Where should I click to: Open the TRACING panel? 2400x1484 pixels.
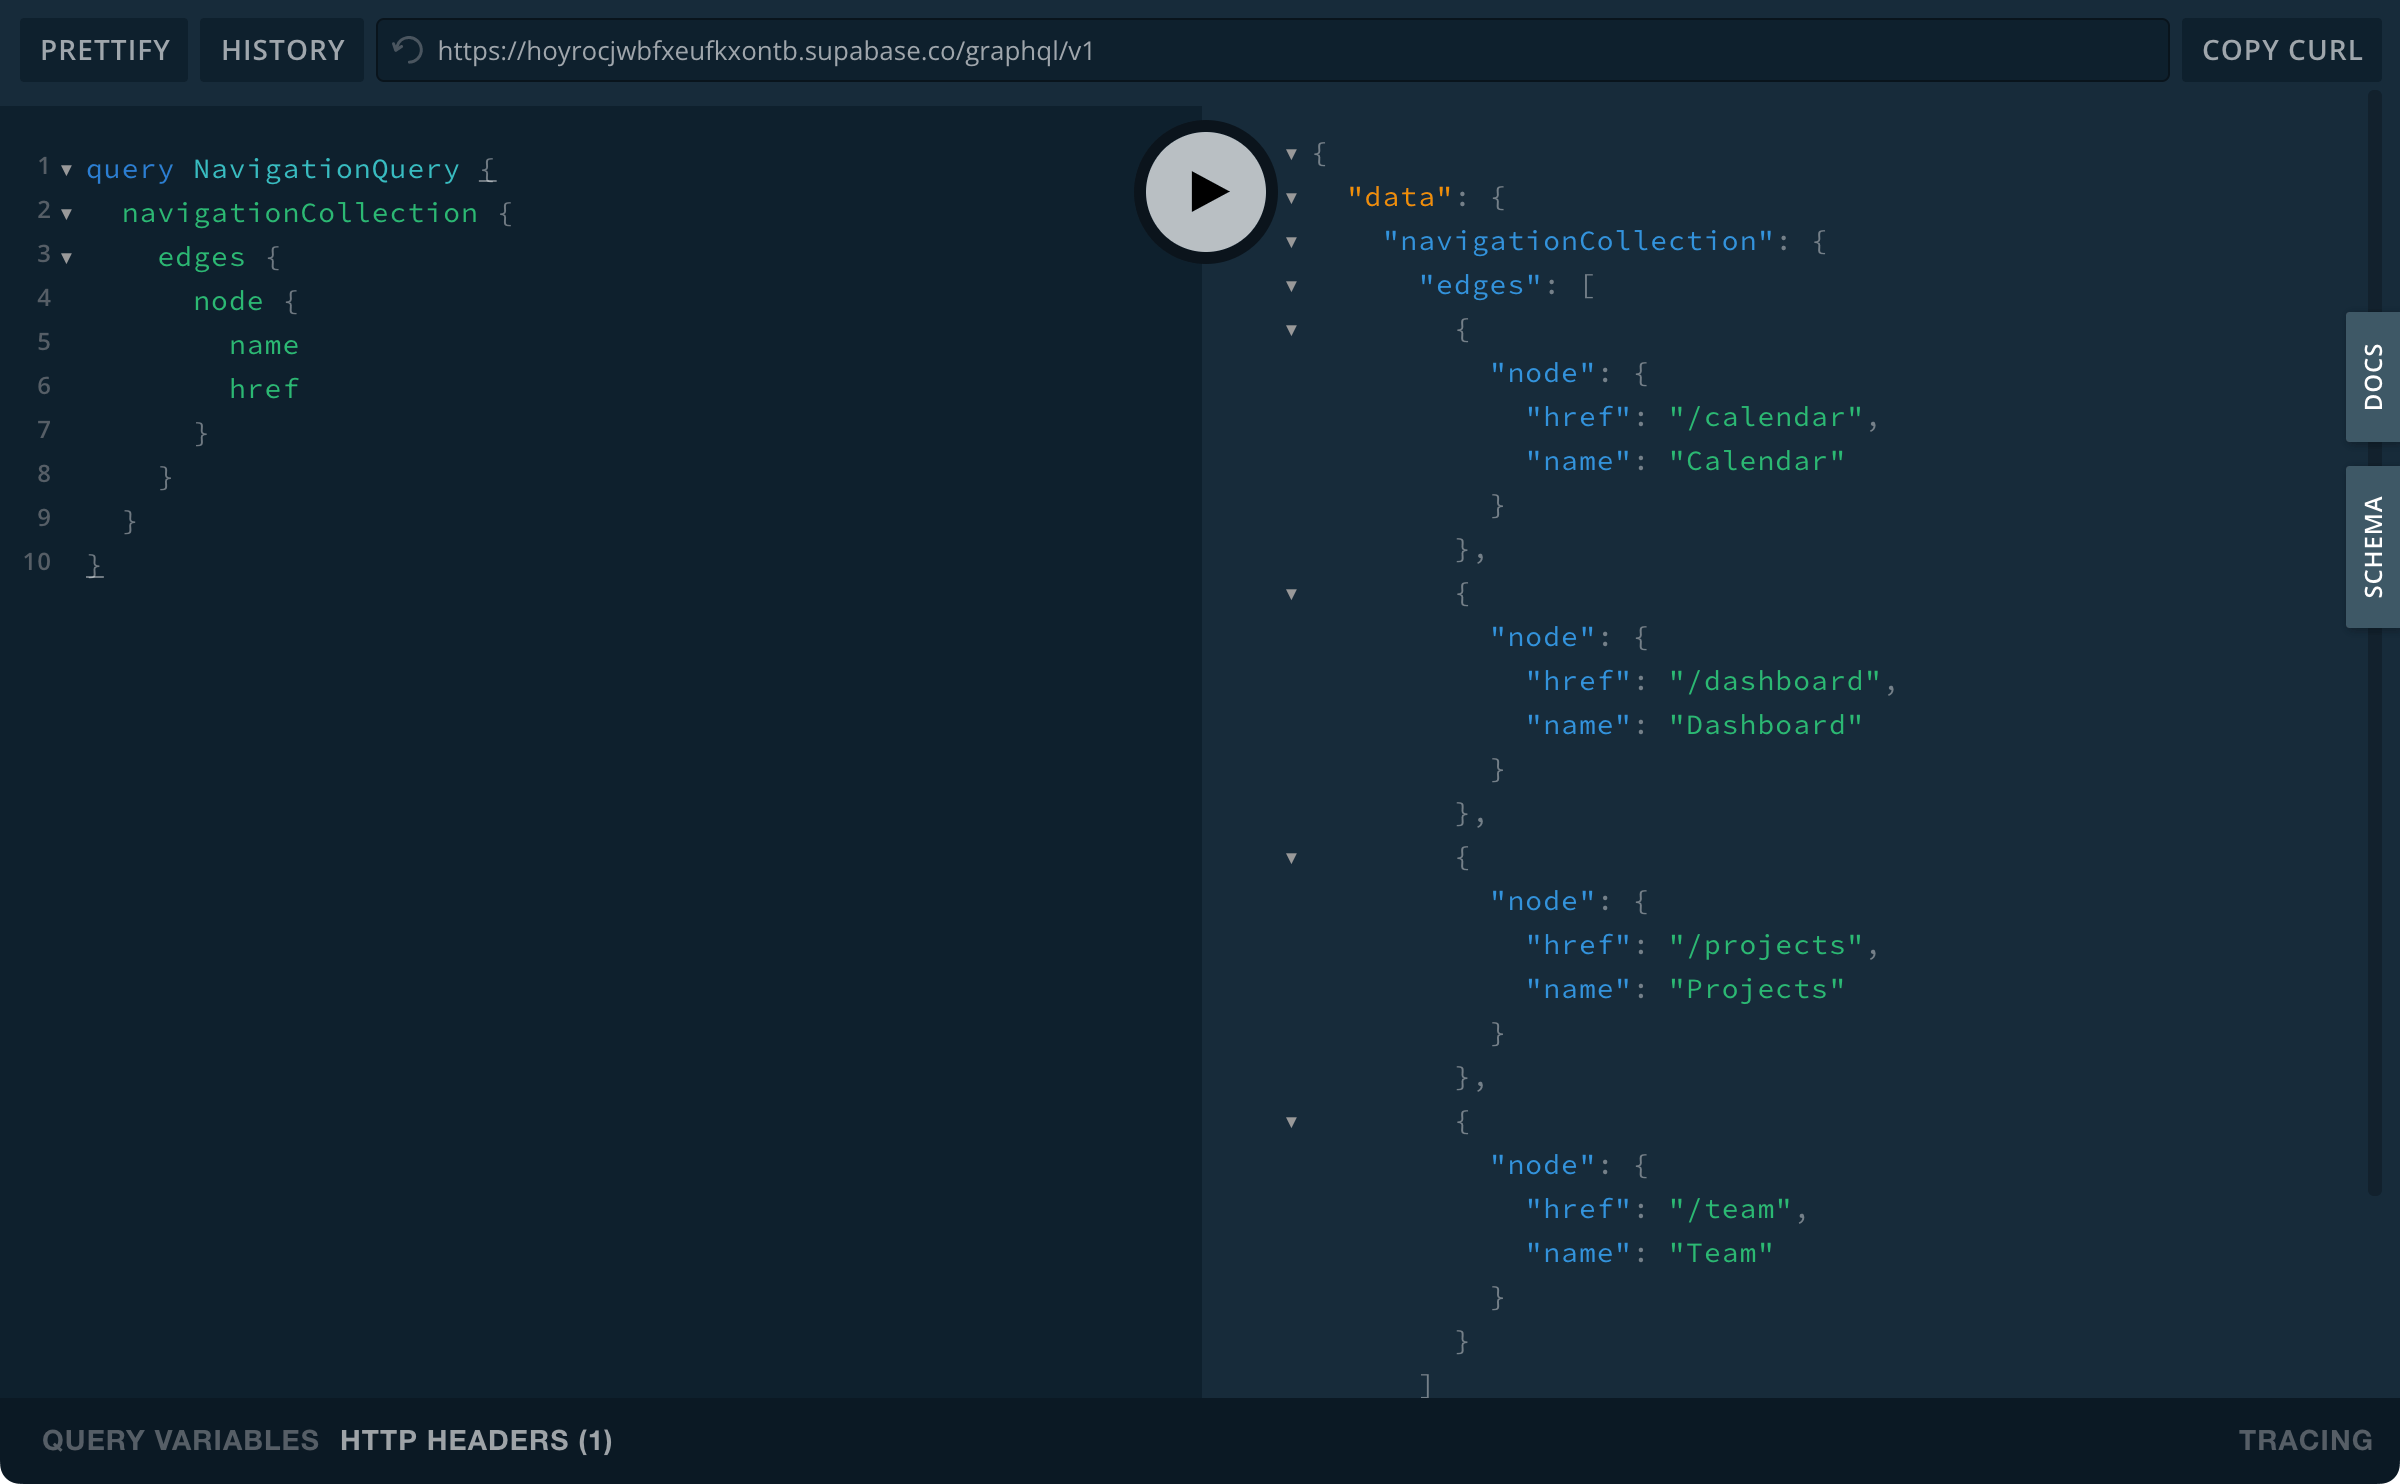[x=2305, y=1440]
